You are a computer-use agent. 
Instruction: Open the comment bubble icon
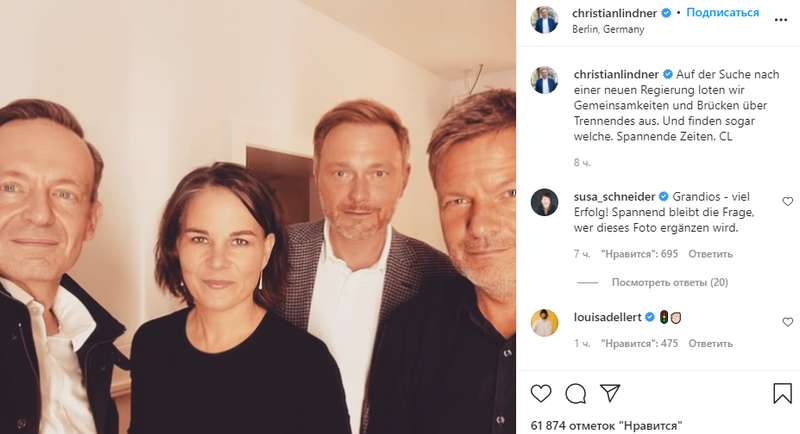tap(575, 393)
